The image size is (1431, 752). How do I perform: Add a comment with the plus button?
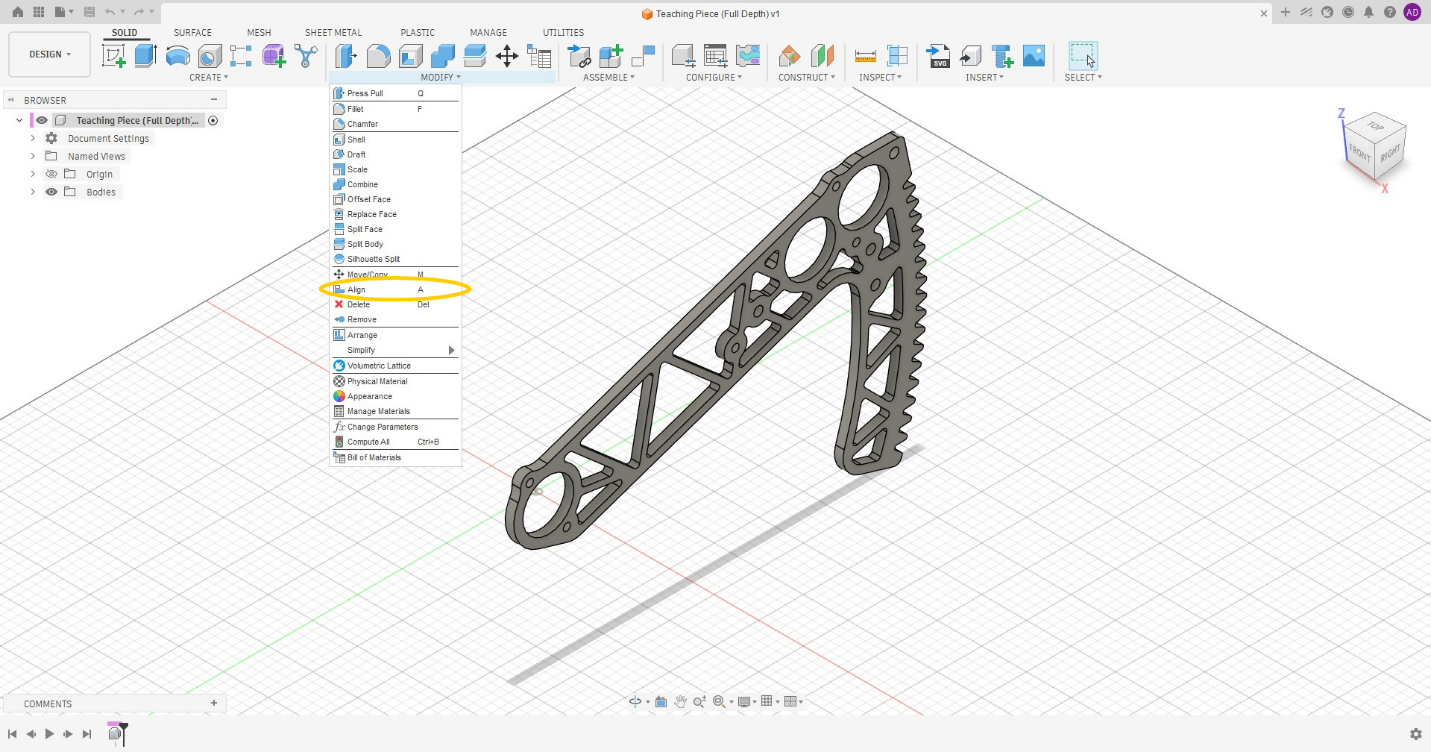(214, 703)
